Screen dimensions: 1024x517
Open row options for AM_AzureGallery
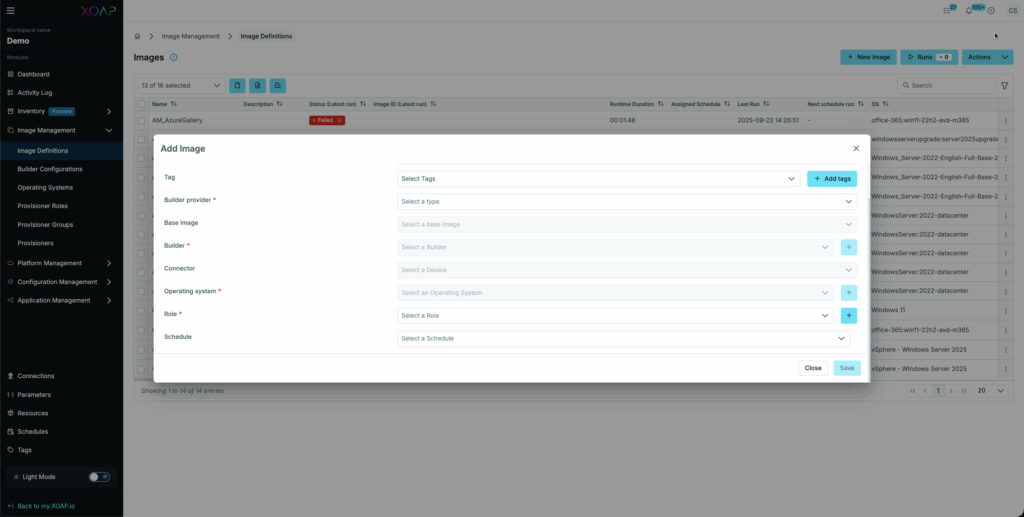point(1006,120)
